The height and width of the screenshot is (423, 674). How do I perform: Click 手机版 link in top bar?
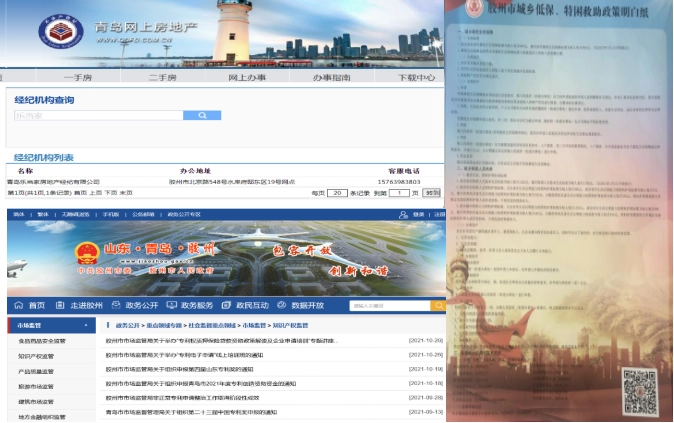point(110,215)
